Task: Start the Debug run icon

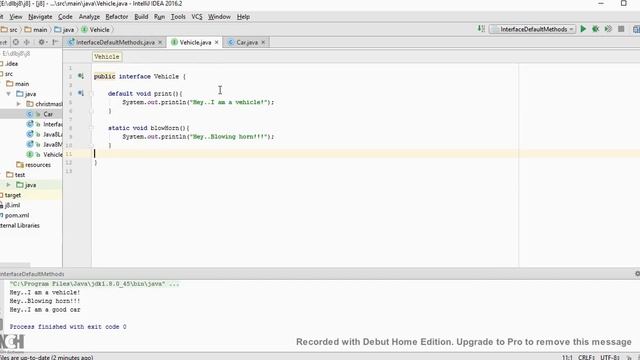Action: tap(596, 29)
